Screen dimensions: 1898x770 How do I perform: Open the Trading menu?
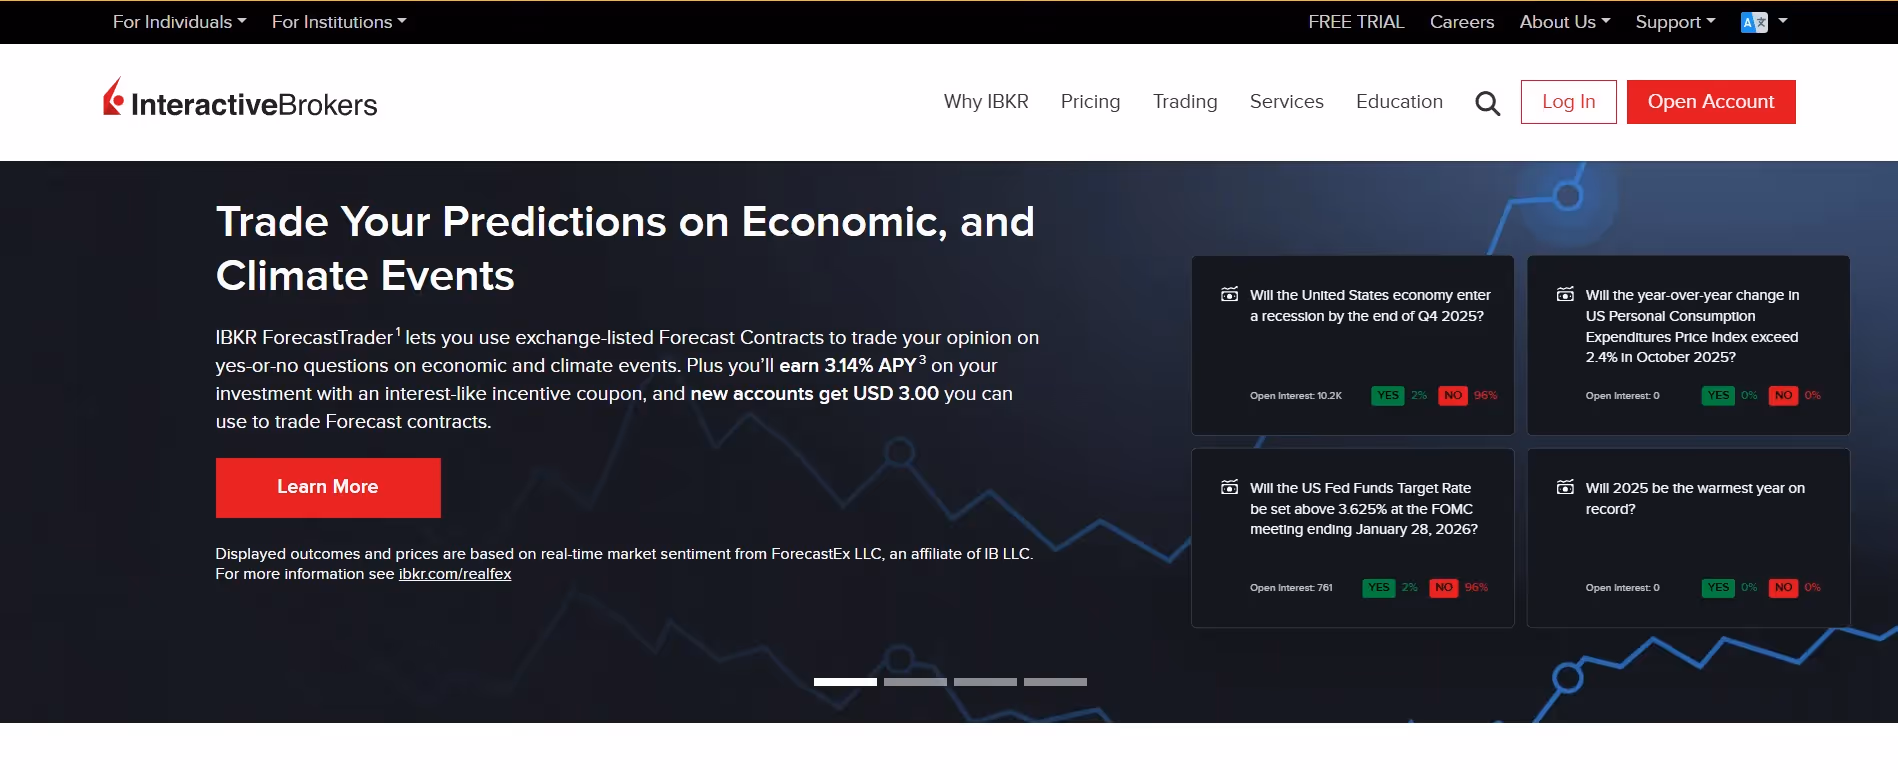[1185, 102]
